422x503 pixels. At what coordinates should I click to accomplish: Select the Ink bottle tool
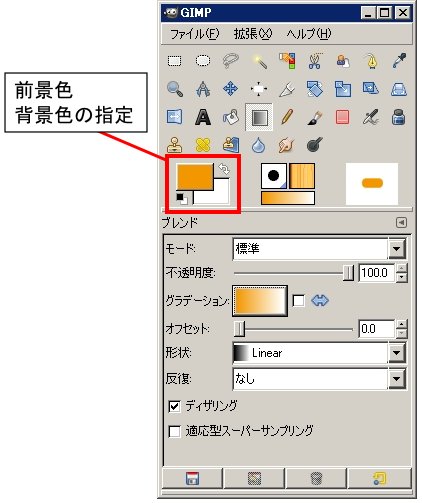tap(399, 117)
